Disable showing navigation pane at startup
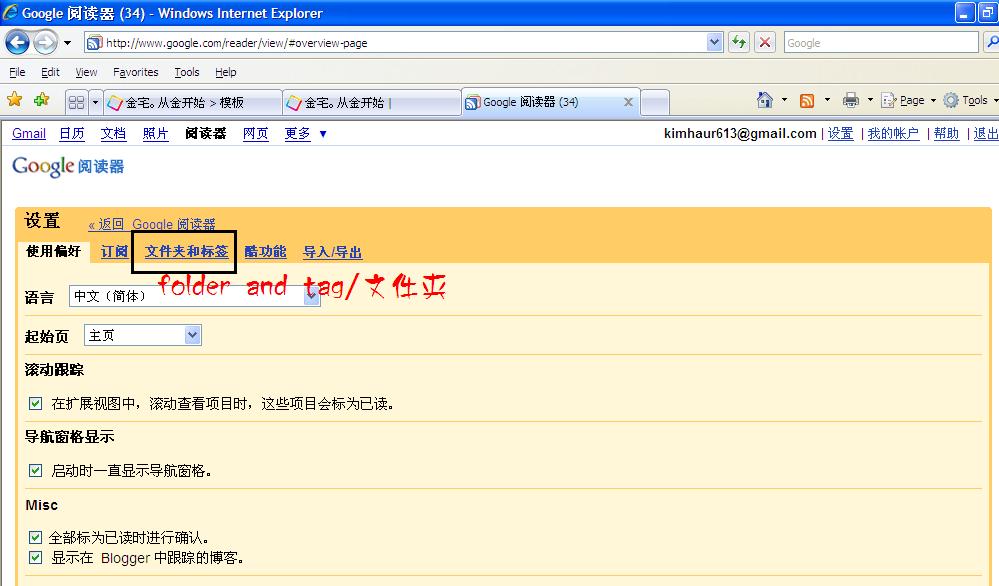999x586 pixels. coord(36,470)
